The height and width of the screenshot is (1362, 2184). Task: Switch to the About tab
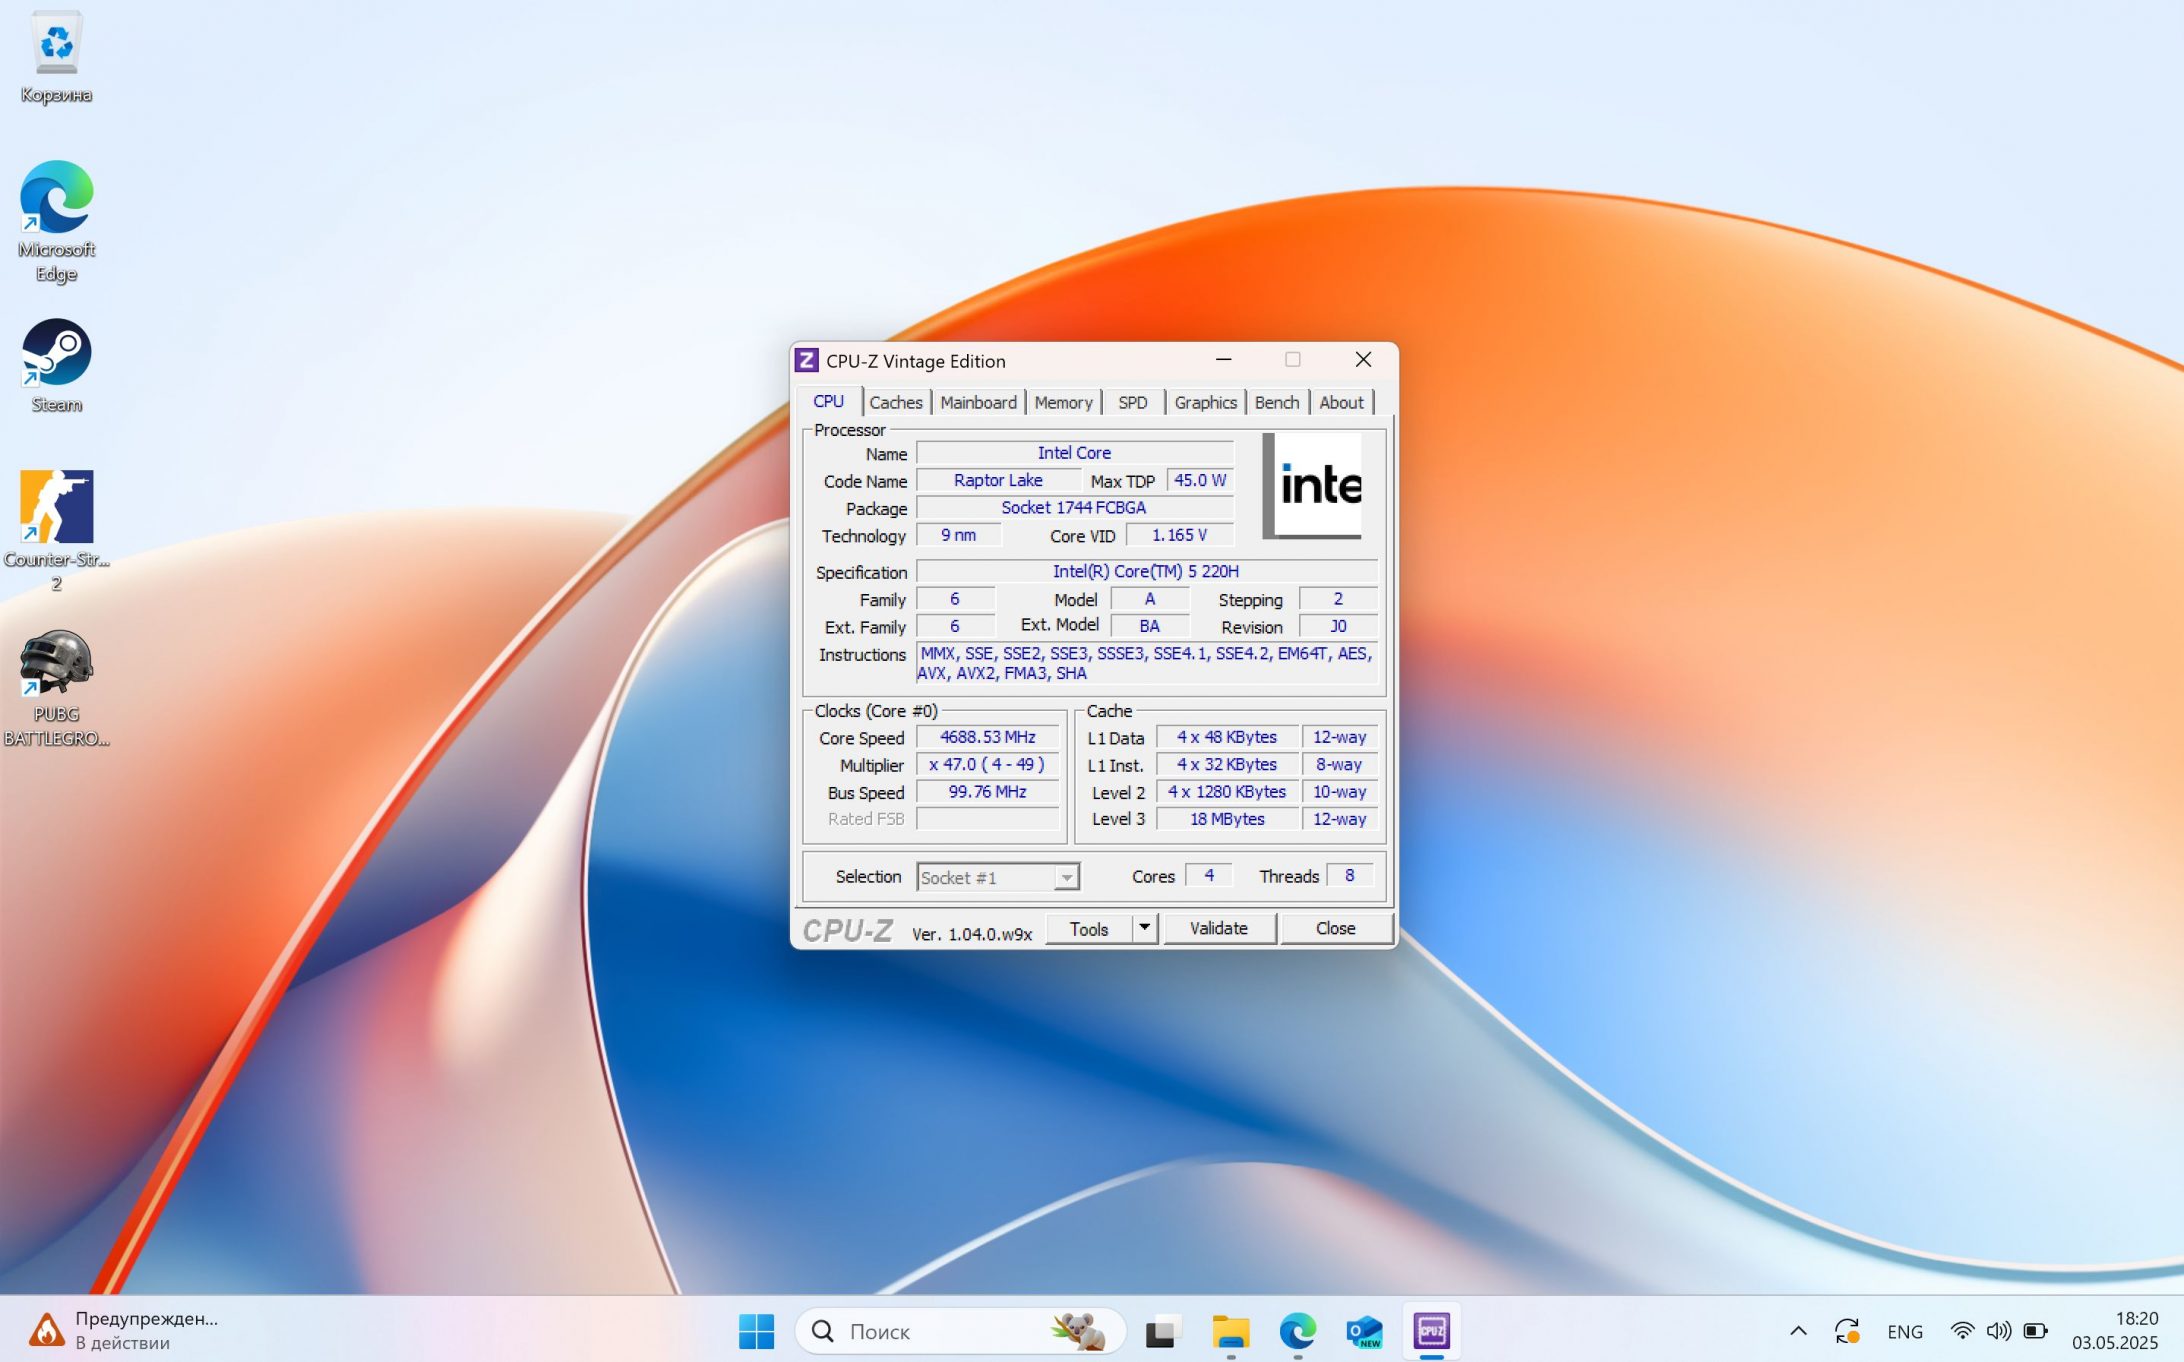pos(1341,402)
